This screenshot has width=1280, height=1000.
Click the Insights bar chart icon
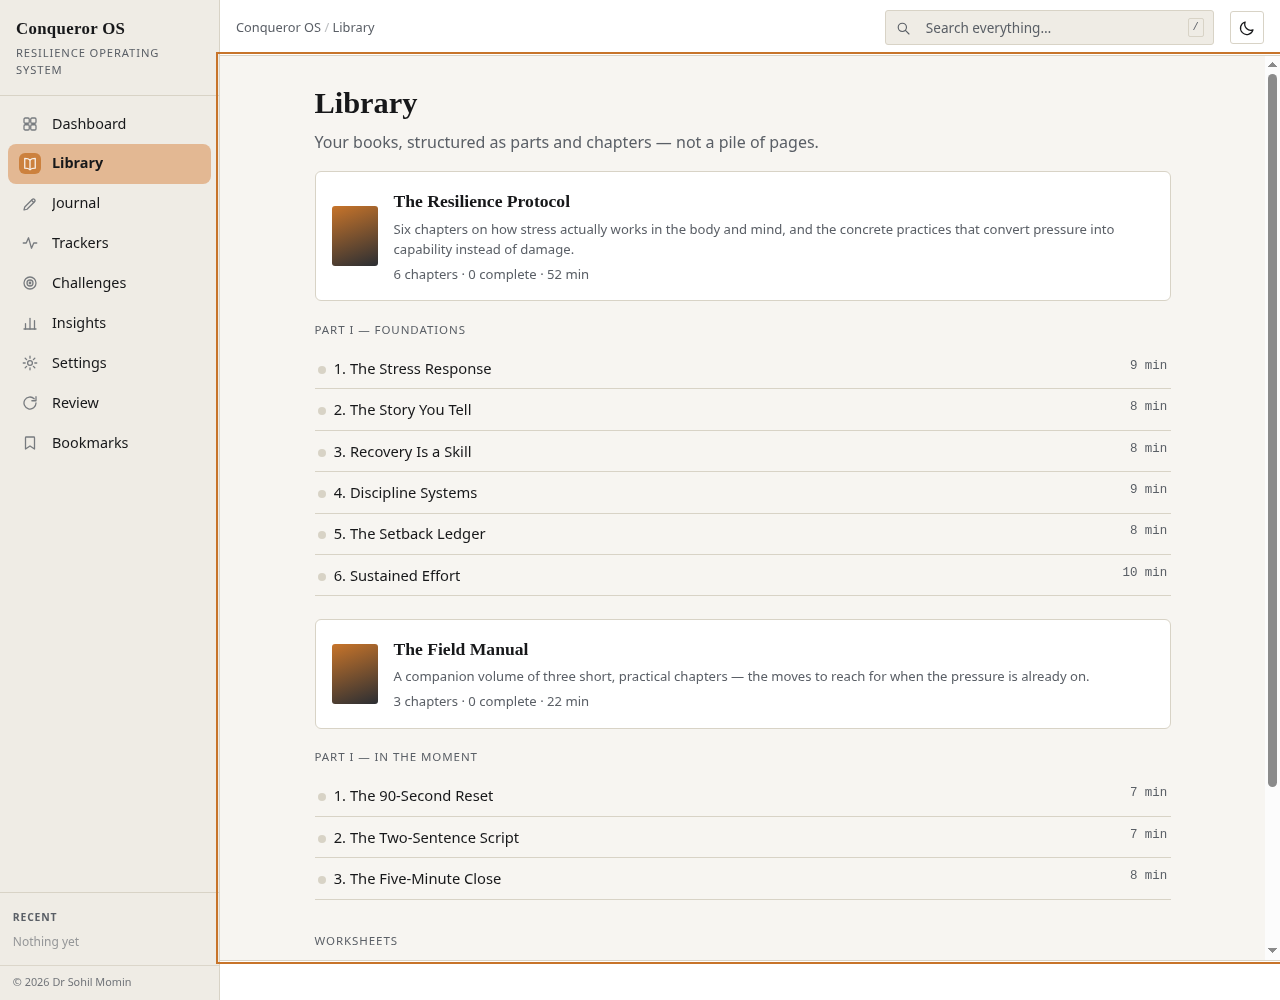30,323
